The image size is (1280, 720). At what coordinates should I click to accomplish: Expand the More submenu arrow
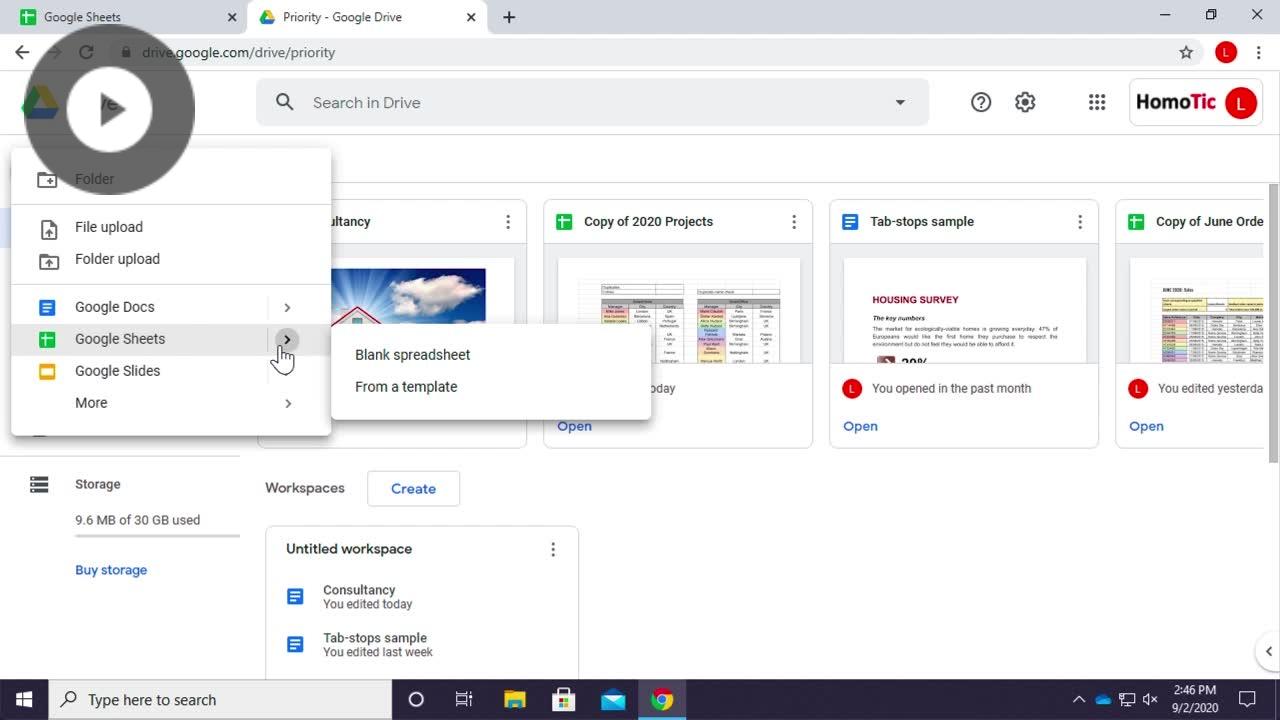(288, 403)
